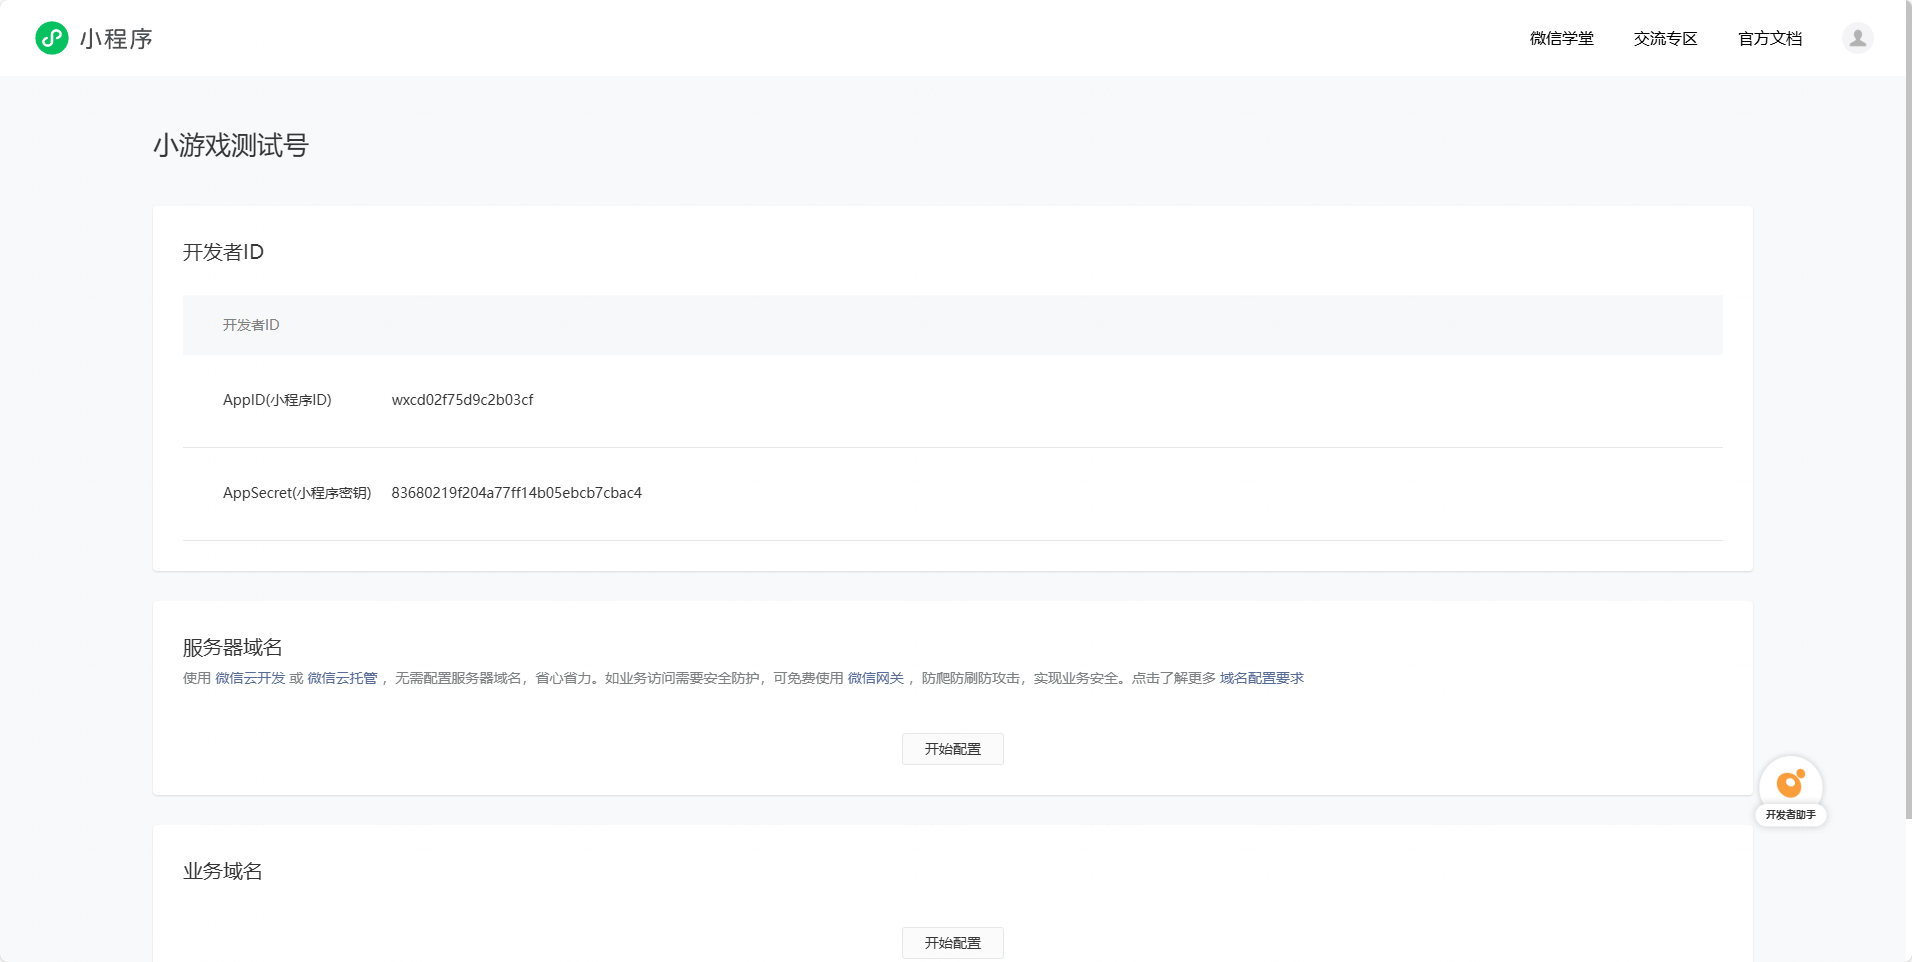Image resolution: width=1912 pixels, height=962 pixels.
Task: Click the 小程序 header title text
Action: click(x=116, y=39)
